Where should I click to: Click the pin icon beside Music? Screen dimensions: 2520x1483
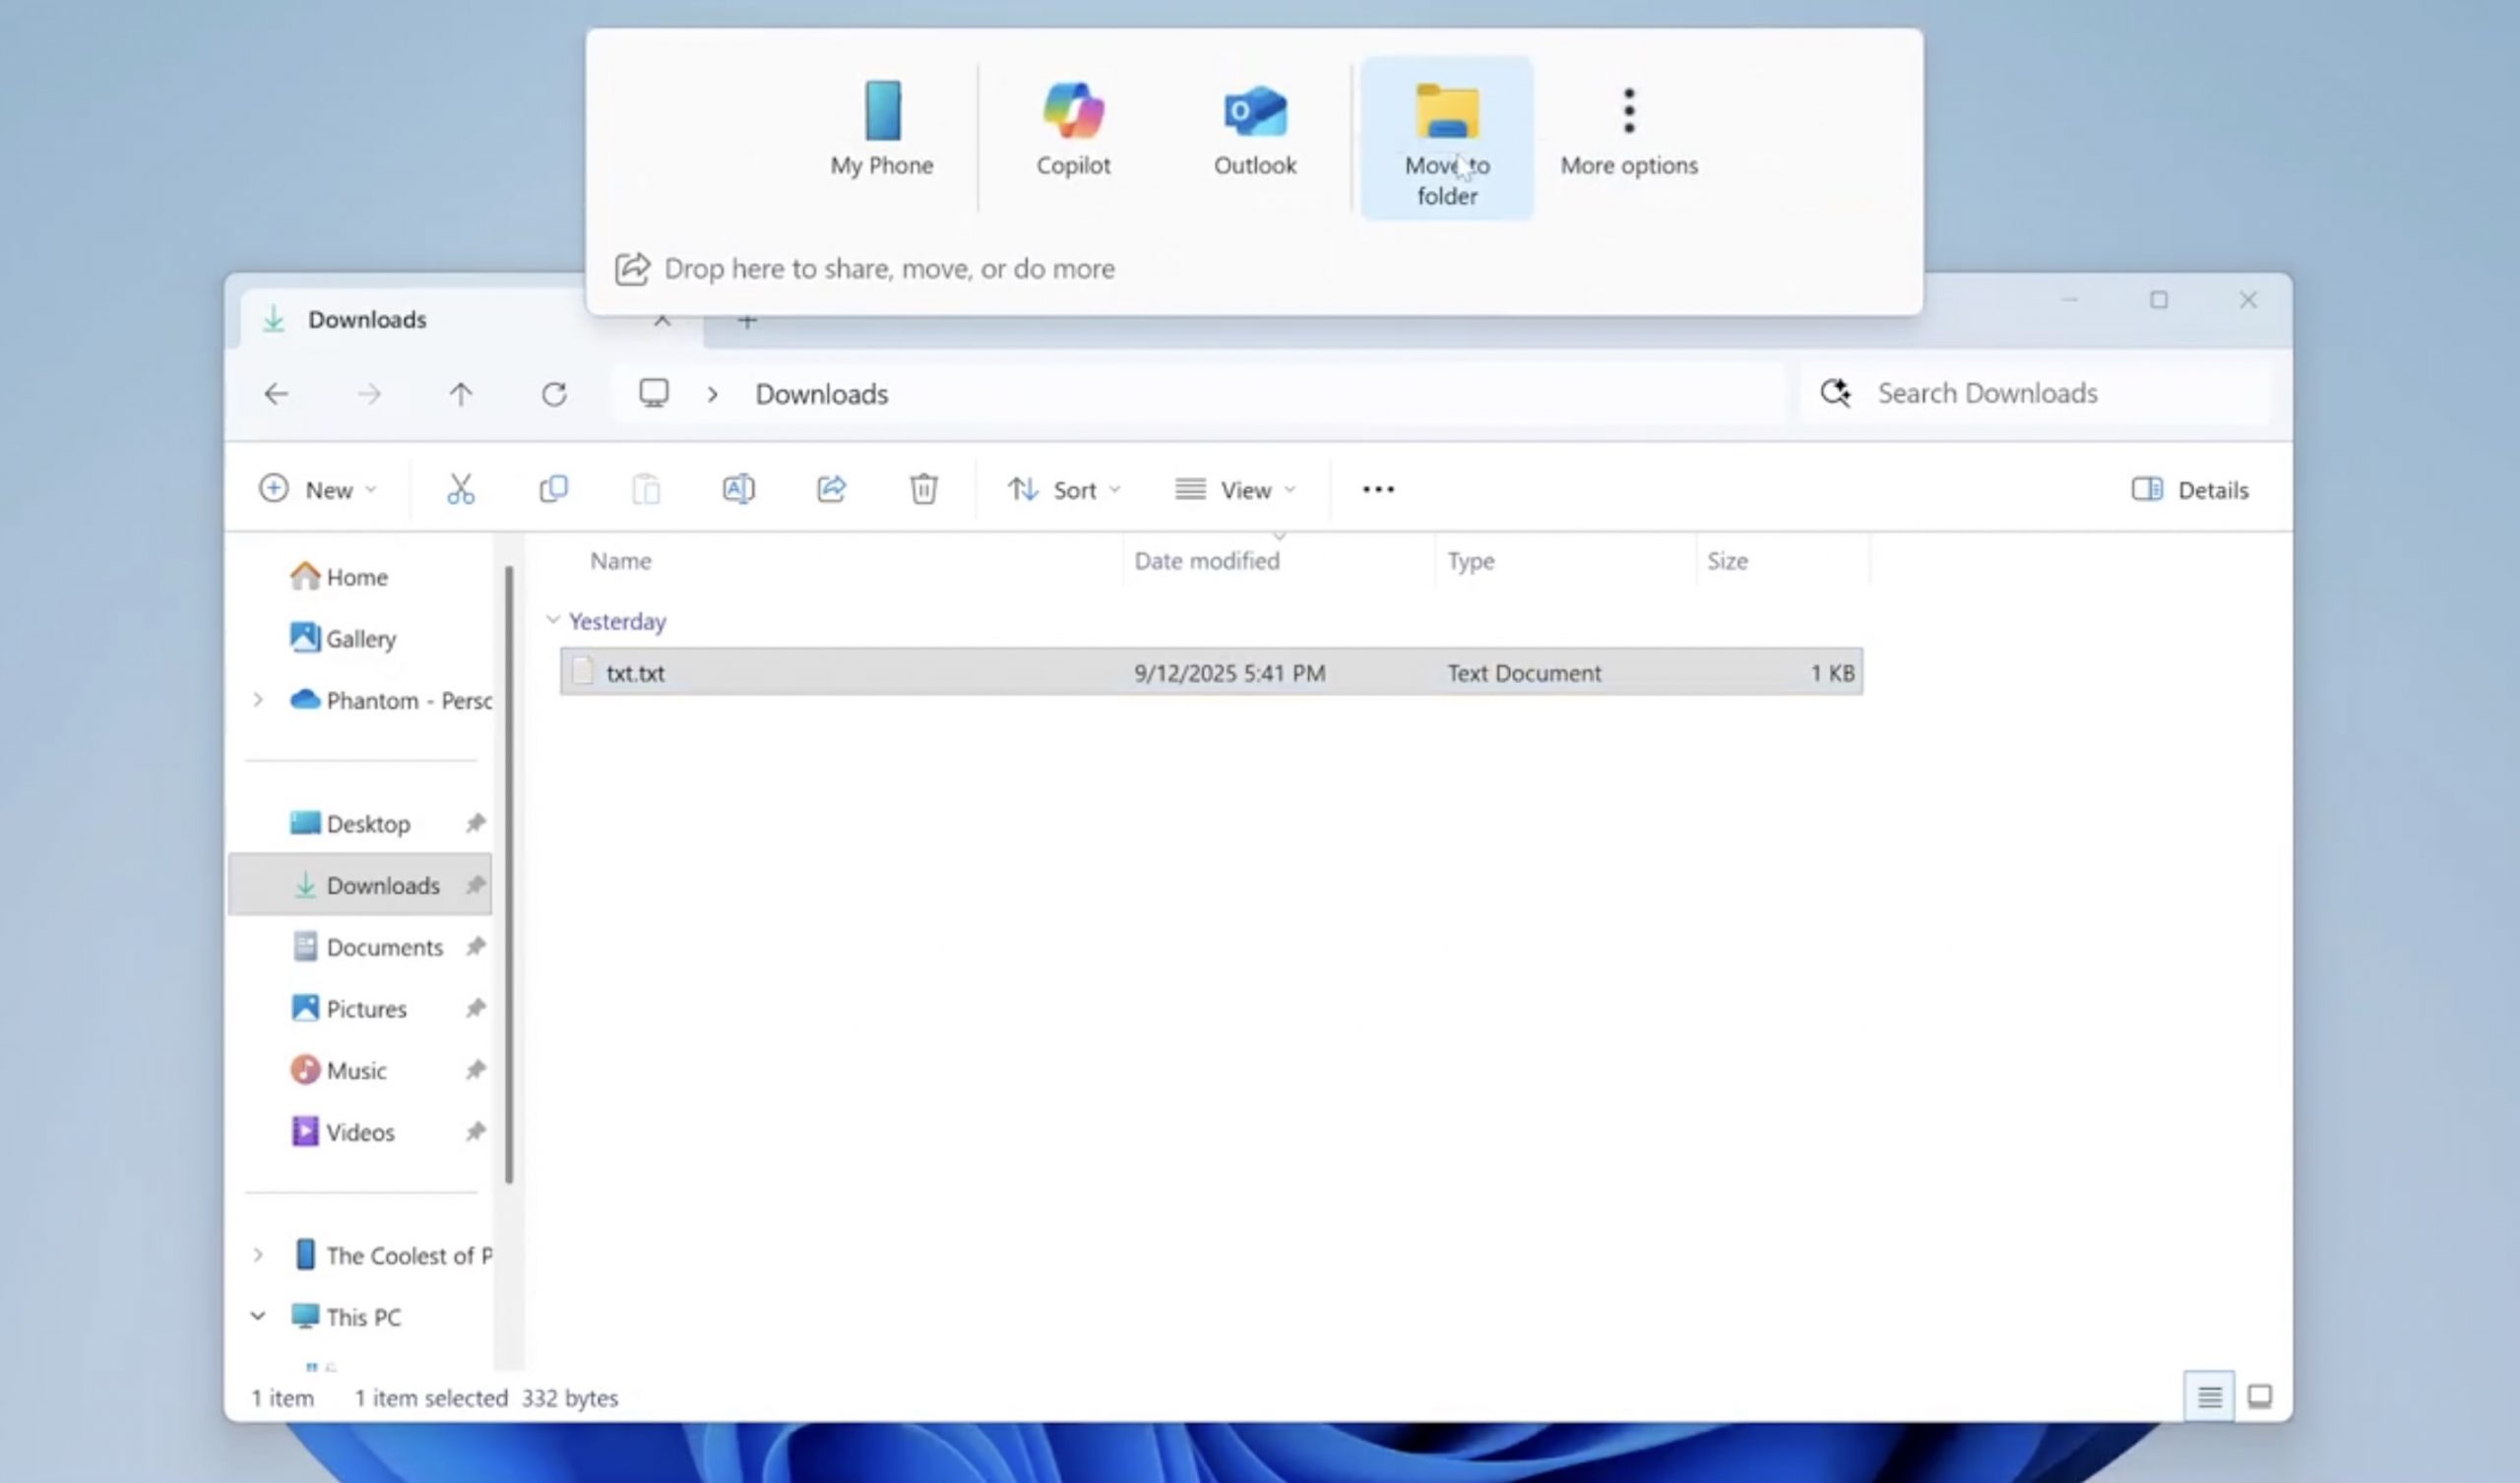[475, 1070]
